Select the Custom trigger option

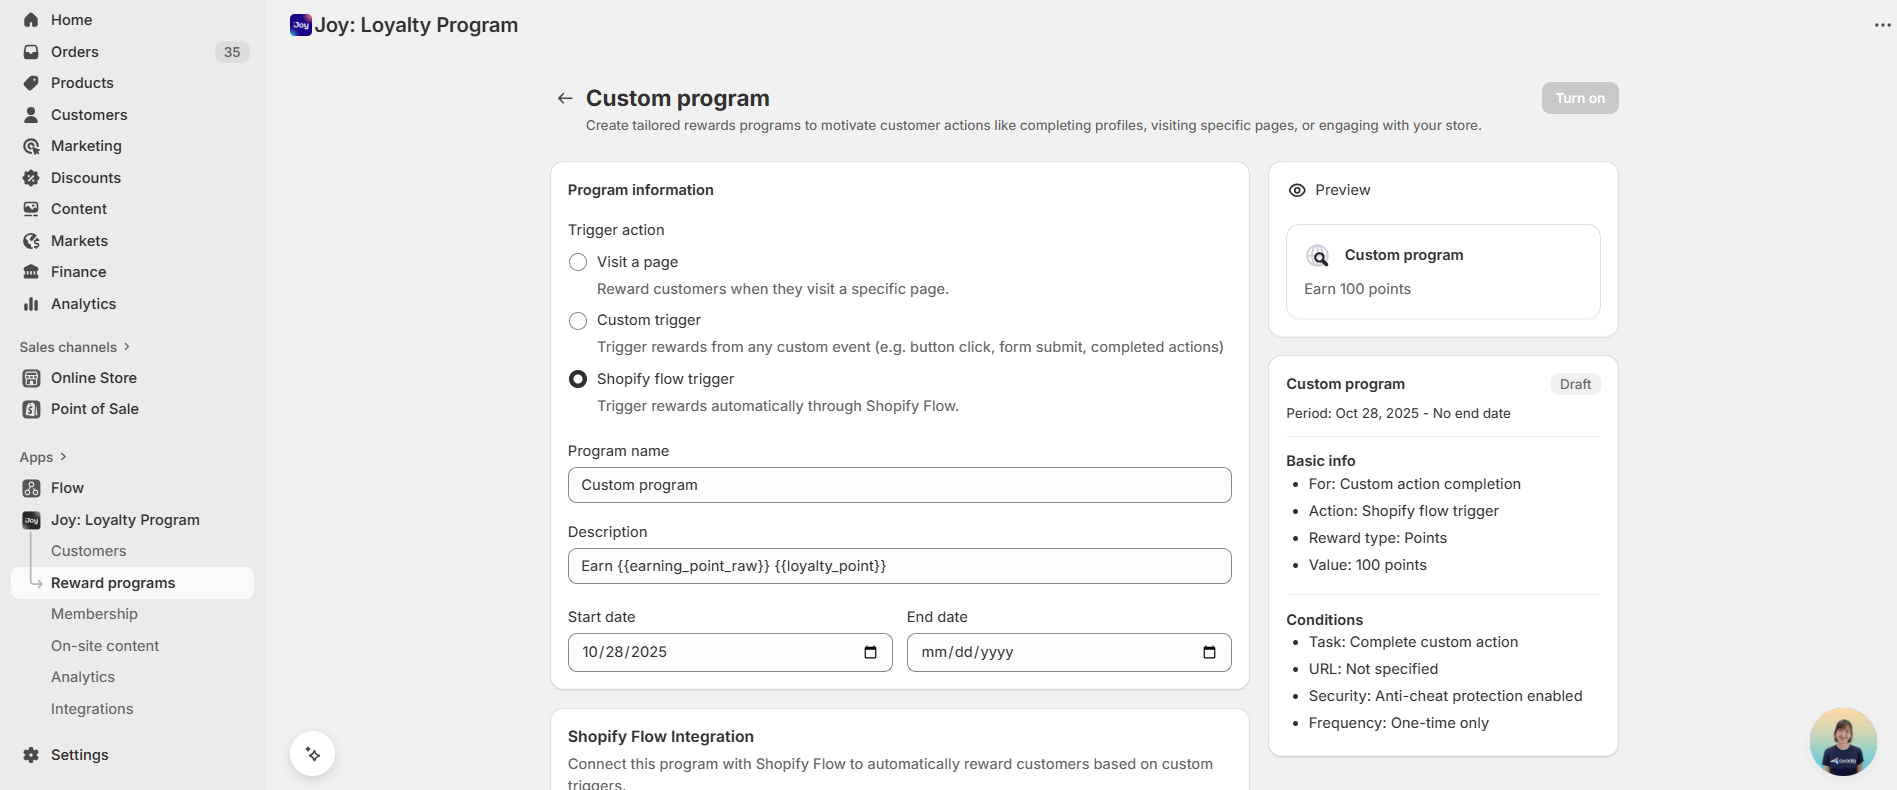pos(578,321)
